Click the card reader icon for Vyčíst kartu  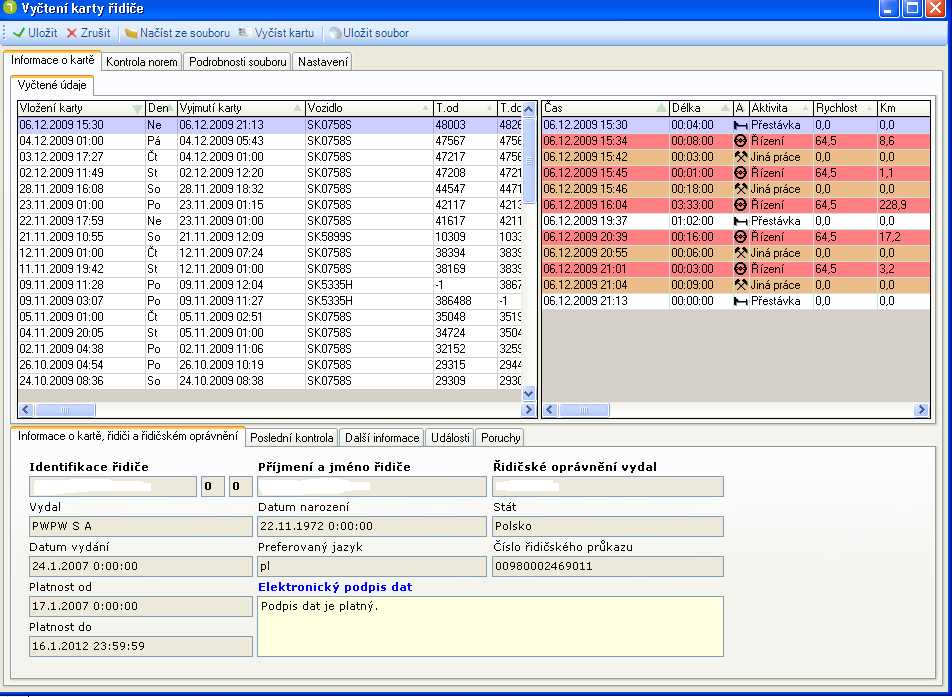[x=245, y=33]
